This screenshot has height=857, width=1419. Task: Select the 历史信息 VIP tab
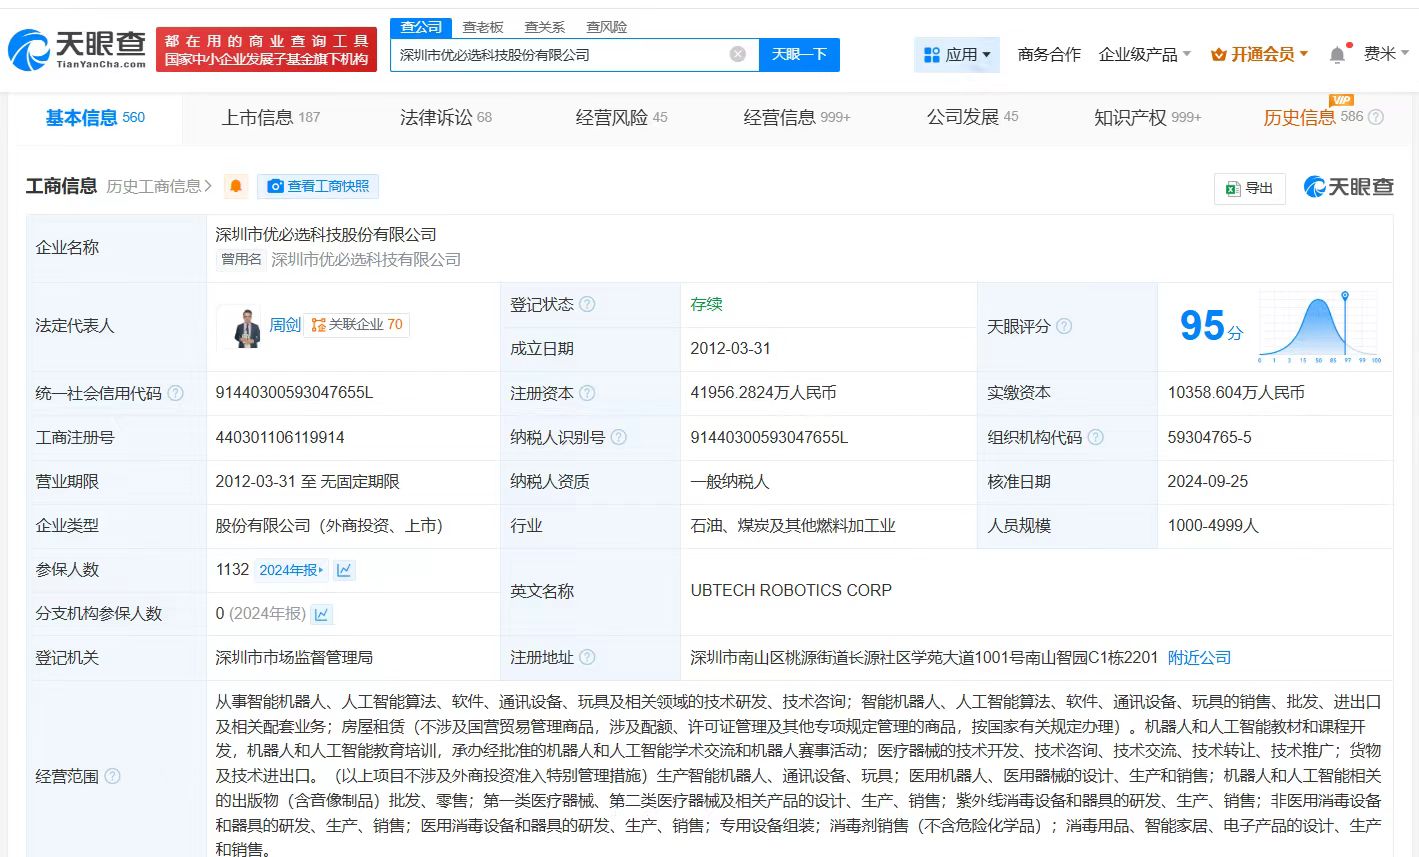point(1313,118)
